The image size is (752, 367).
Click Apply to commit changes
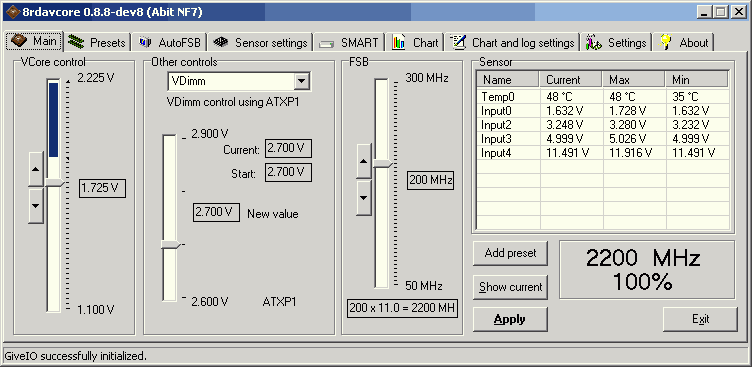tap(510, 319)
